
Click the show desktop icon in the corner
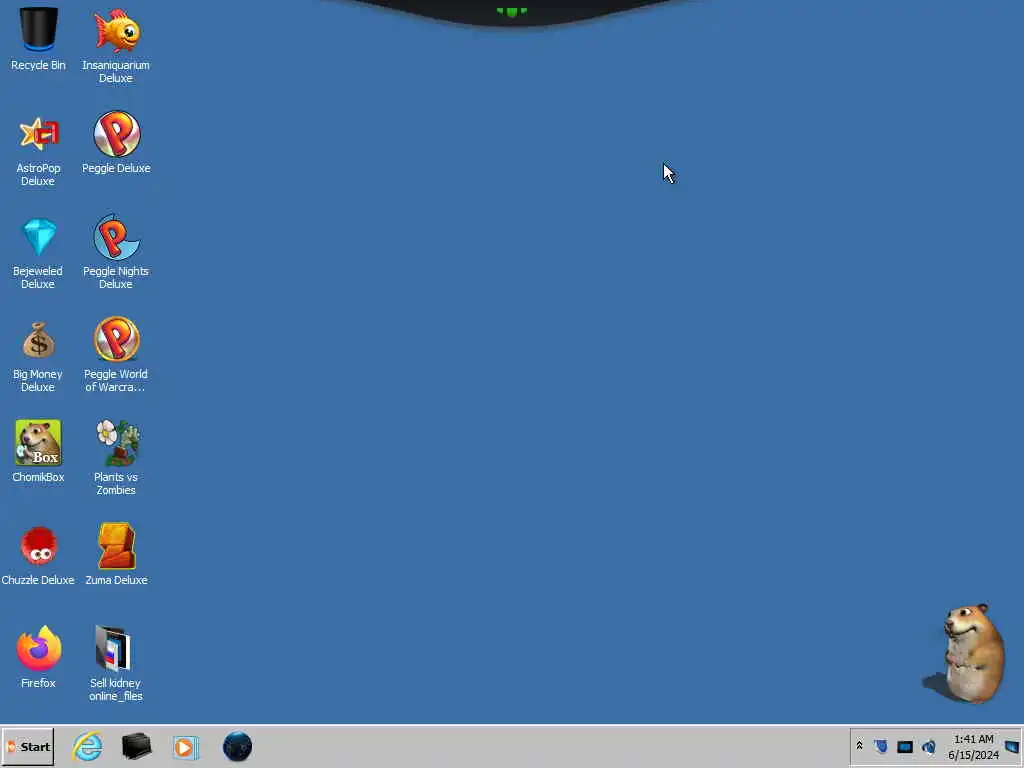click(1012, 746)
